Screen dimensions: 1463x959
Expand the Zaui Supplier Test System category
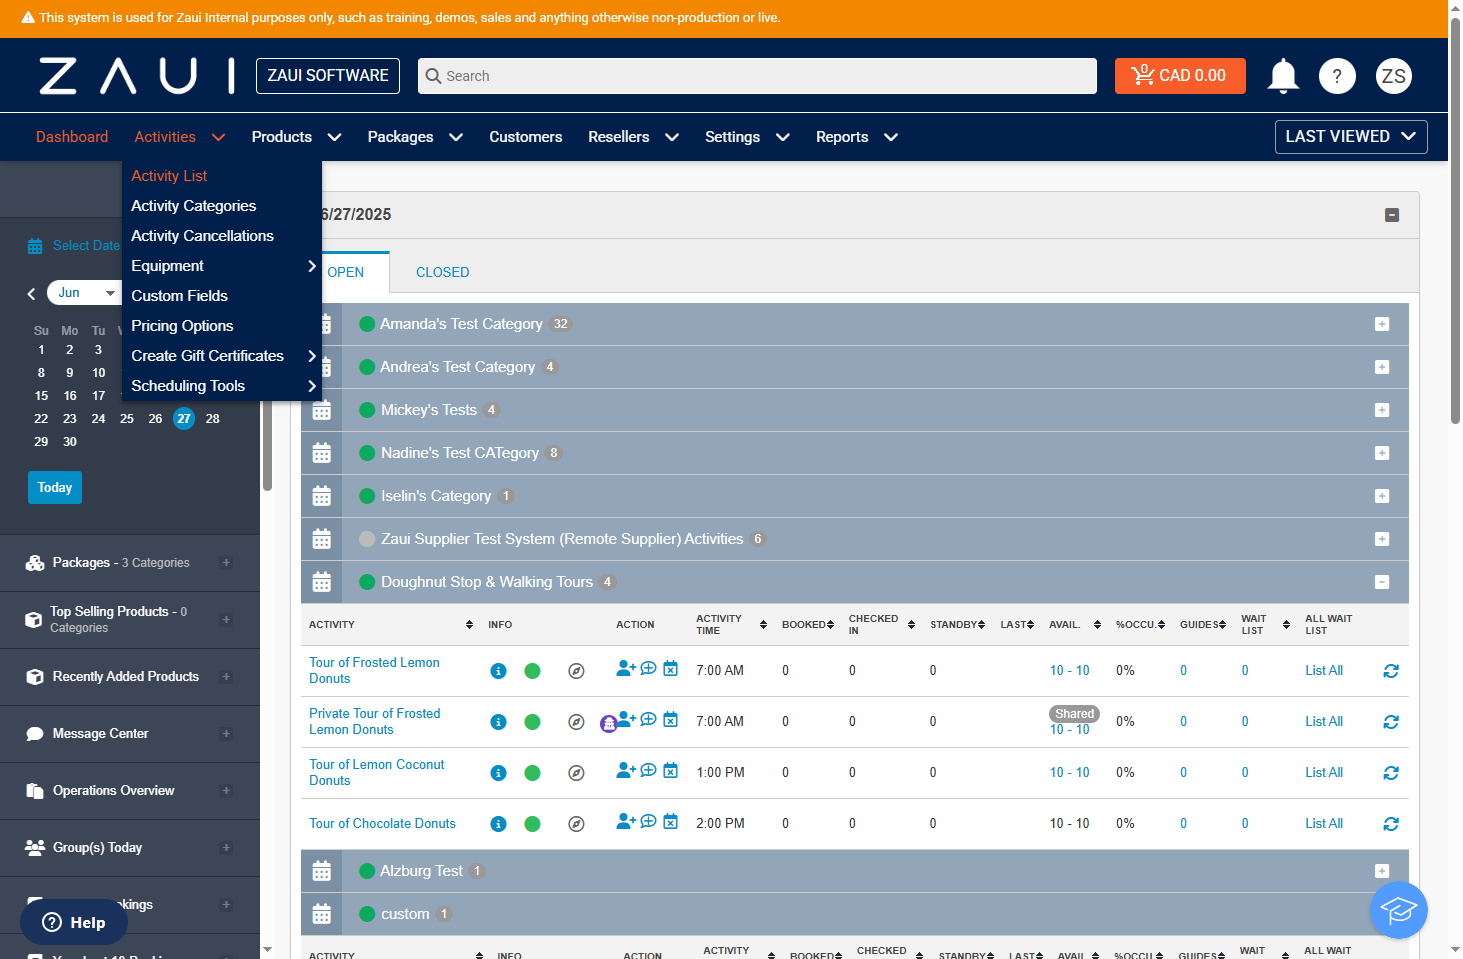pyautogui.click(x=1382, y=539)
